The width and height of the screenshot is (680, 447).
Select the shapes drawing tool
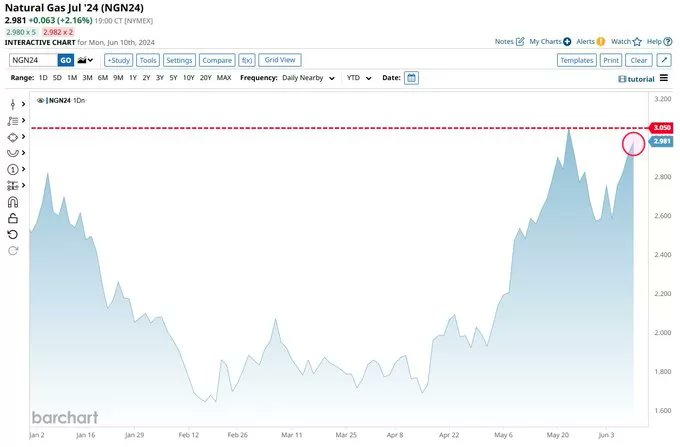tap(13, 137)
